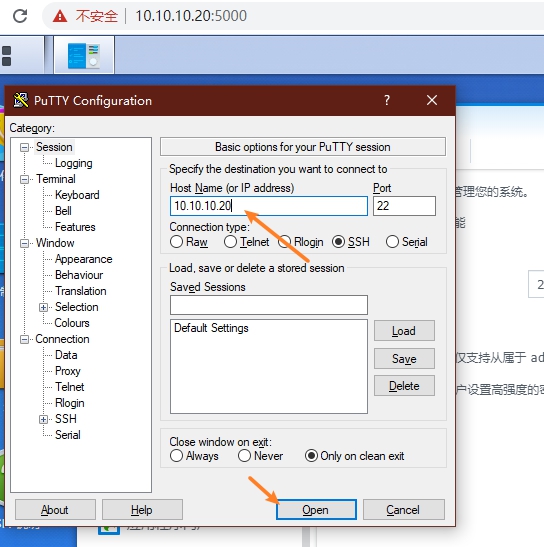Click Open to start the session
The width and height of the screenshot is (544, 547).
[x=316, y=510]
